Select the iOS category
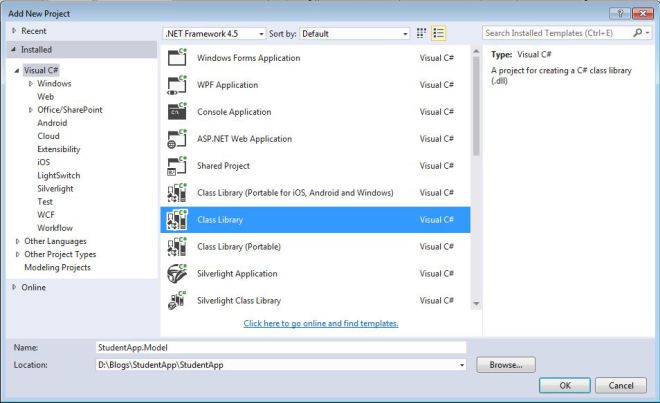This screenshot has height=403, width=660. tap(43, 162)
